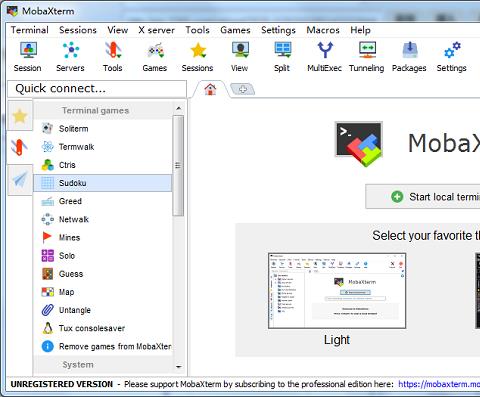Open the Games gamepad toolbar icon
The height and width of the screenshot is (397, 480).
(155, 57)
